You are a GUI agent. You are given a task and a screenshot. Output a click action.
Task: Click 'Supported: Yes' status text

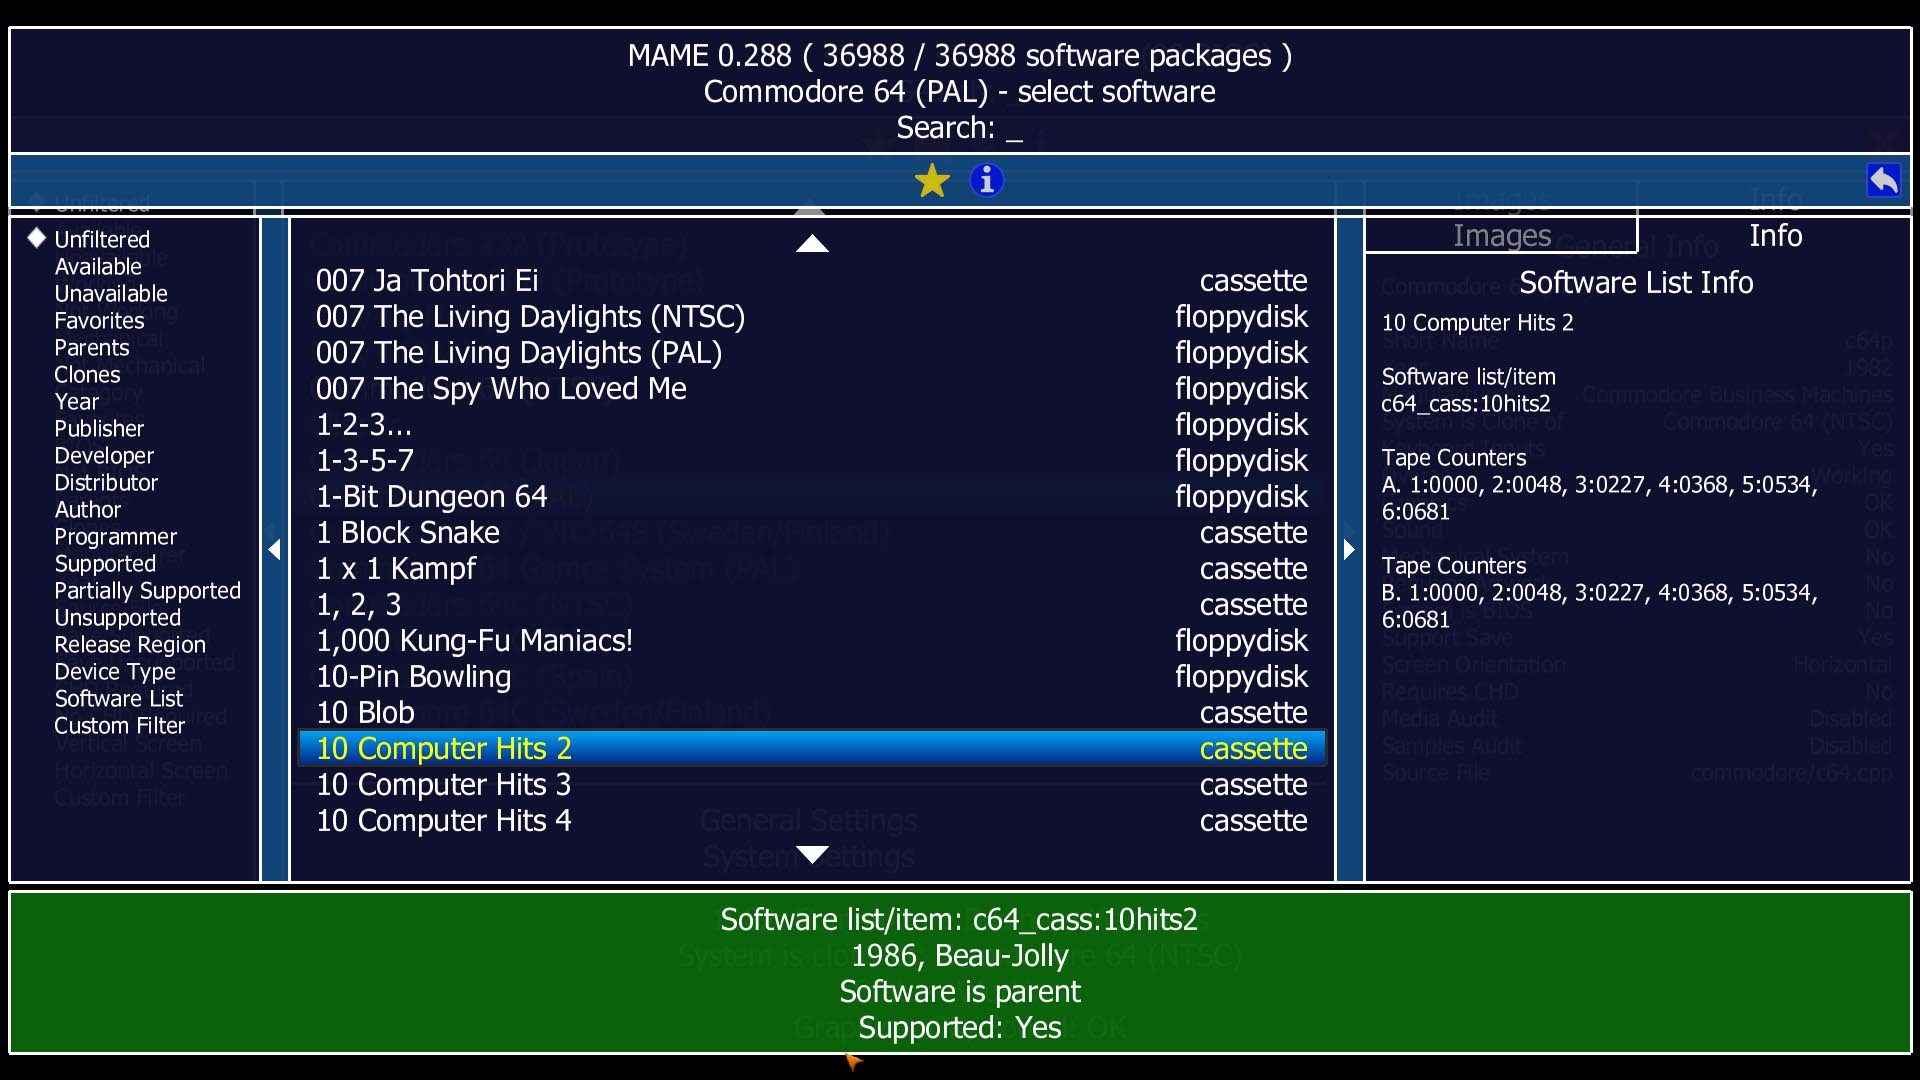coord(960,1028)
